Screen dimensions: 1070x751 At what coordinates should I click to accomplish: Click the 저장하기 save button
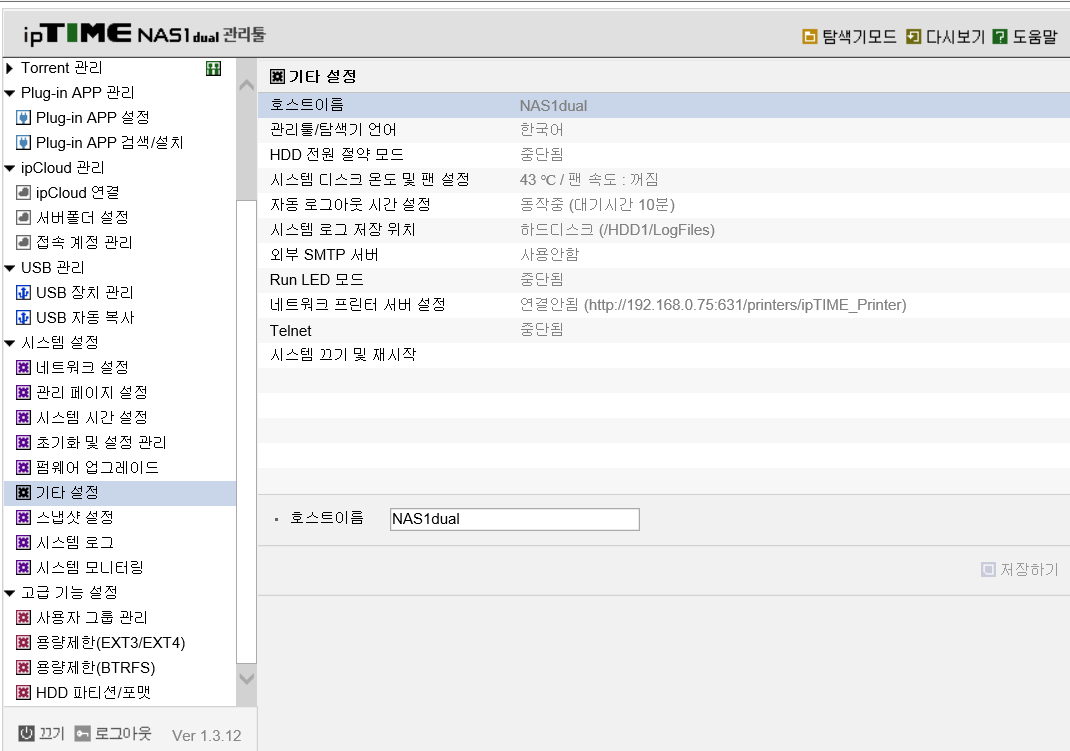pyautogui.click(x=1020, y=569)
